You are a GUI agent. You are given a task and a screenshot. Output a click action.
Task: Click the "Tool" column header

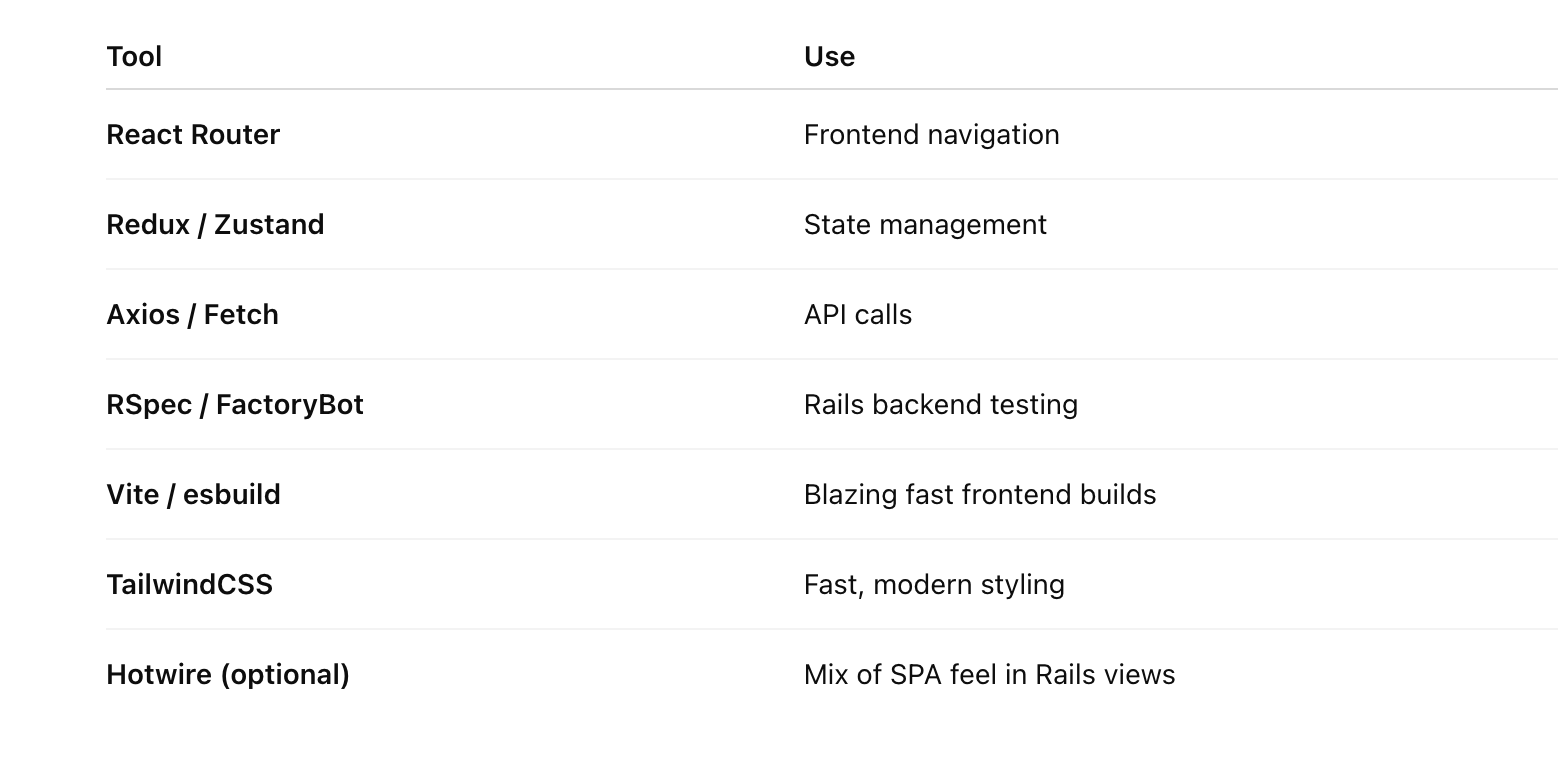coord(134,57)
